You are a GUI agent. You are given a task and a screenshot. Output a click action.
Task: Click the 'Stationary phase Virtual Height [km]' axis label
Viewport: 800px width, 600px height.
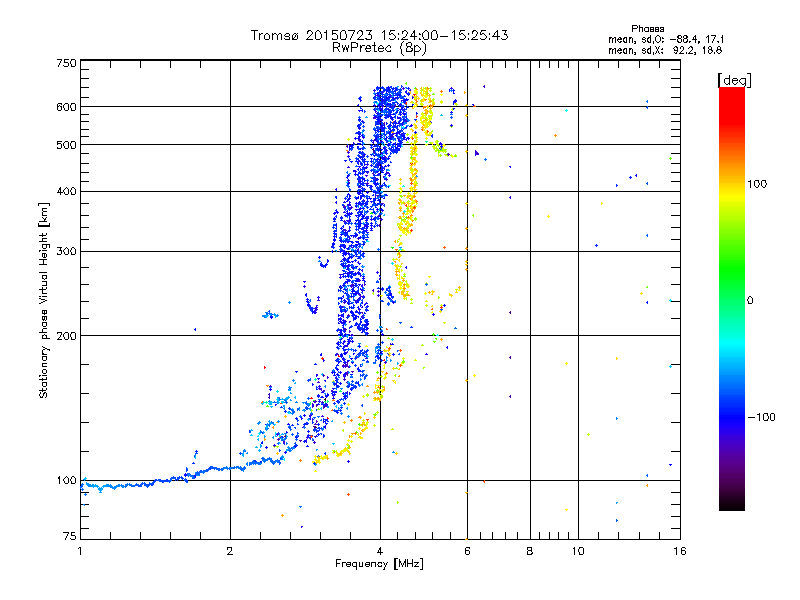[43, 300]
